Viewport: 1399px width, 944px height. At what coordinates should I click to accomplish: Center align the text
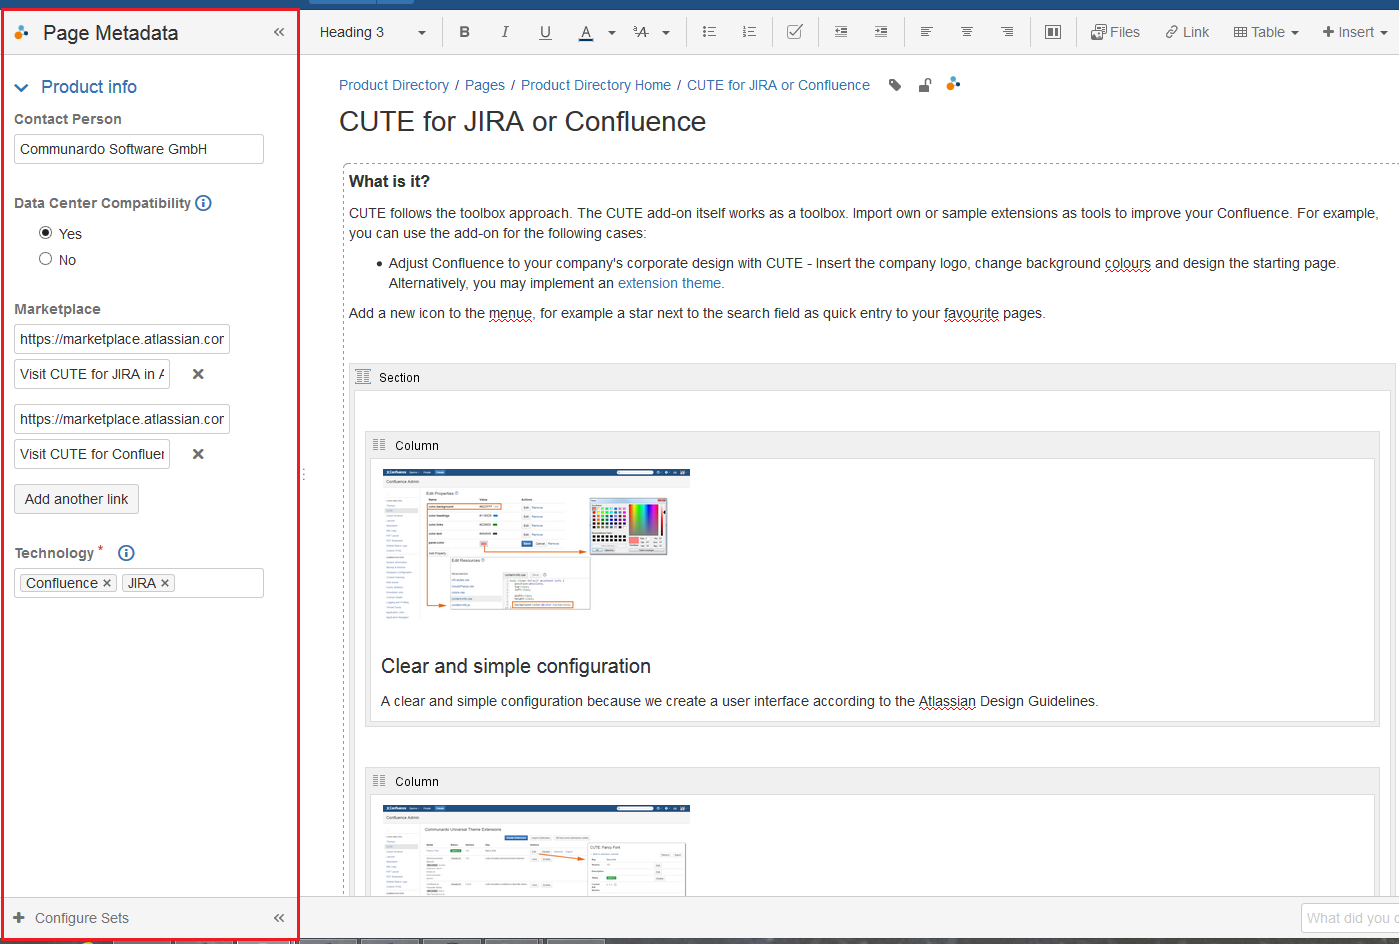[967, 32]
